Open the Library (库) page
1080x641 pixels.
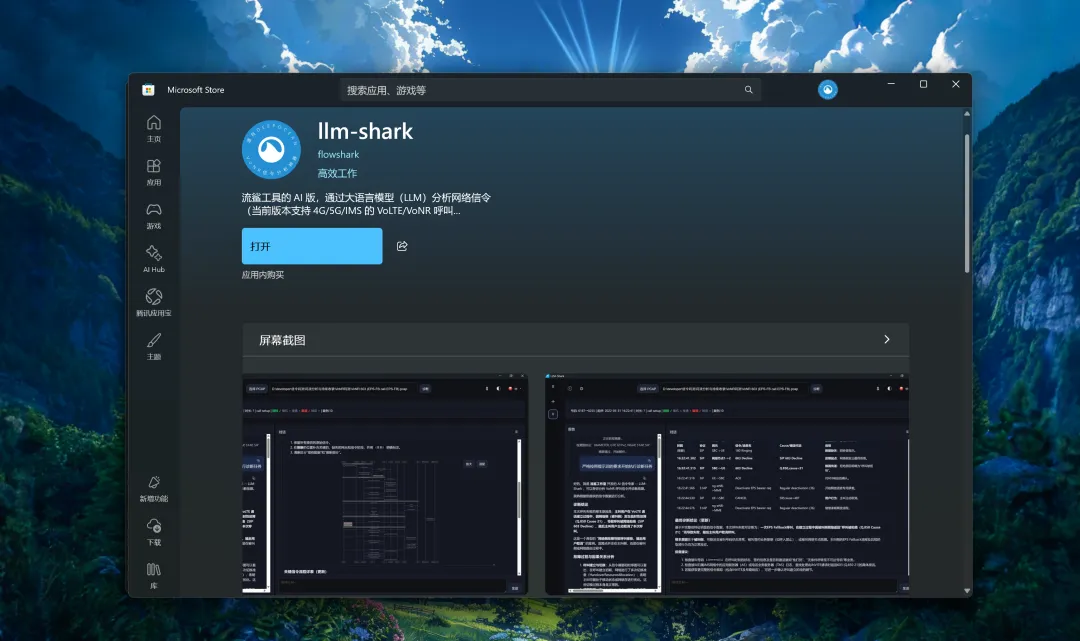pos(154,576)
